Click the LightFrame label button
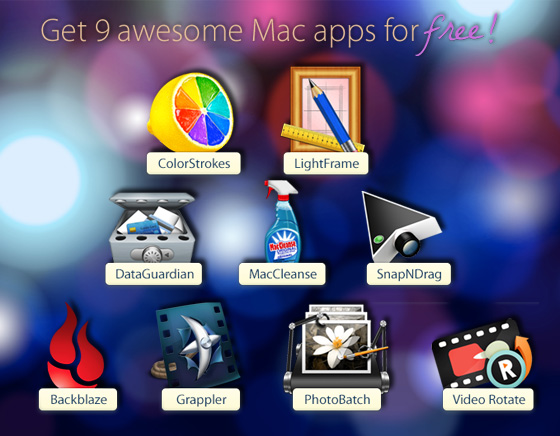This screenshot has height=436, width=560. (x=326, y=164)
